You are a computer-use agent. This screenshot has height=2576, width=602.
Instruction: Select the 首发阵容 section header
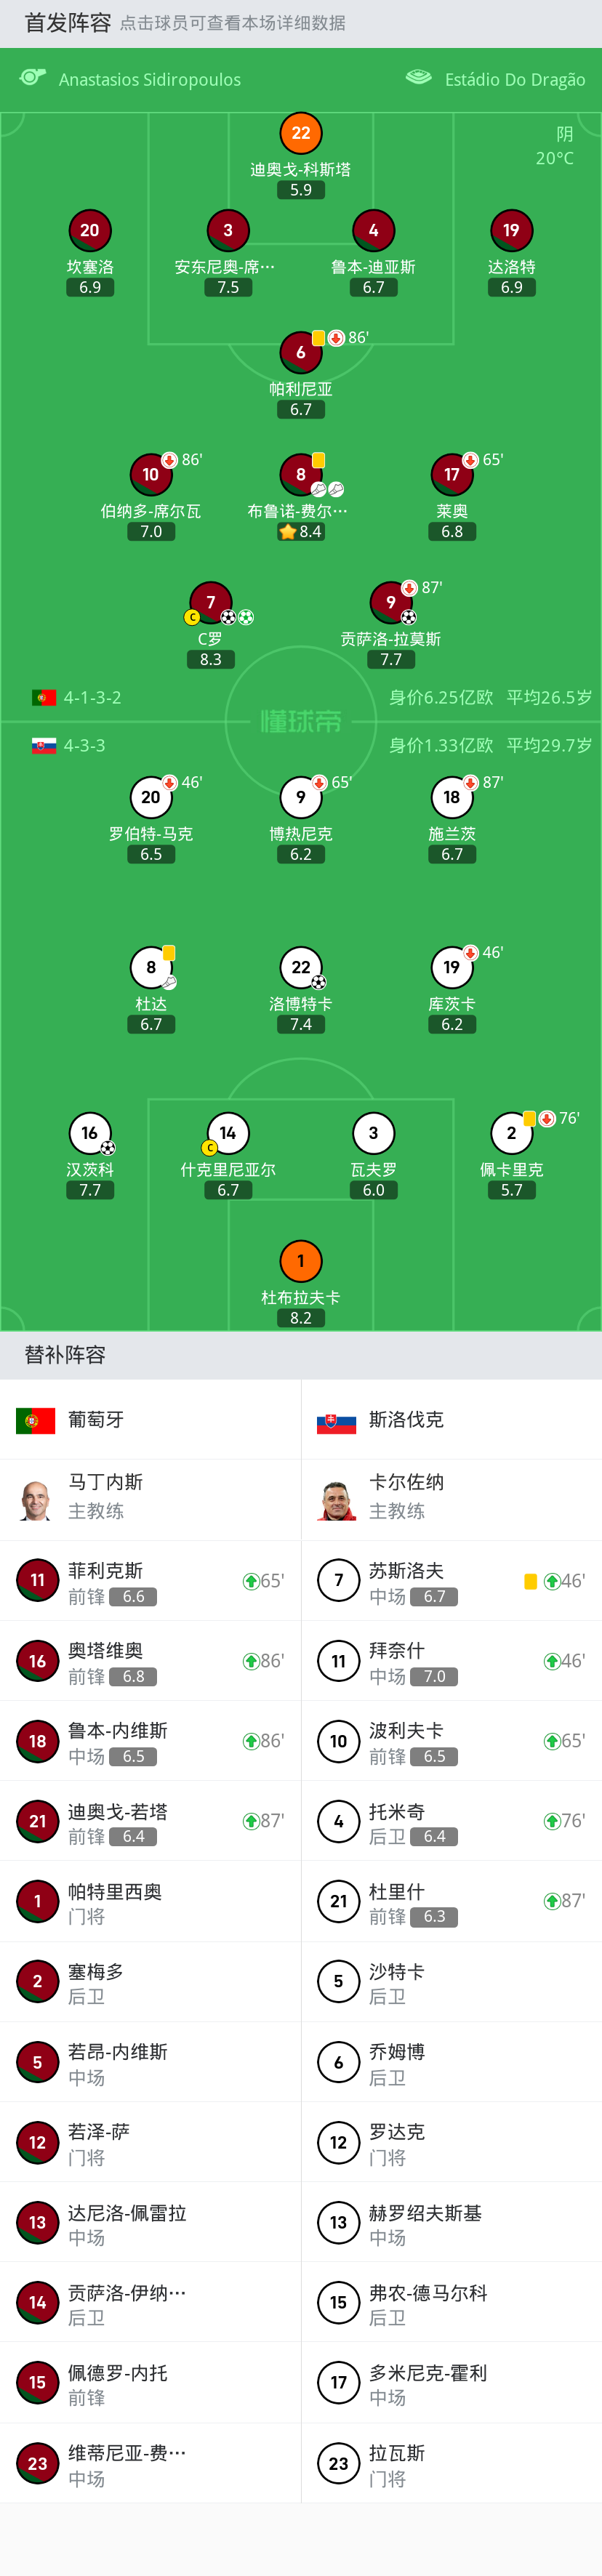(57, 20)
